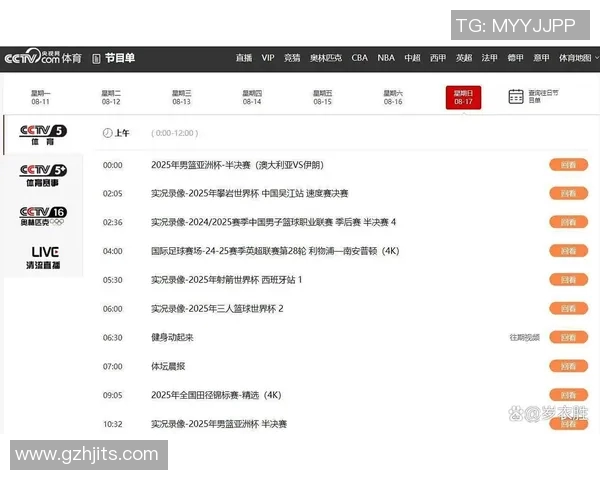
Task: Click 回看 for the 00:00 男篮亚洲杯 program
Action: coord(569,165)
